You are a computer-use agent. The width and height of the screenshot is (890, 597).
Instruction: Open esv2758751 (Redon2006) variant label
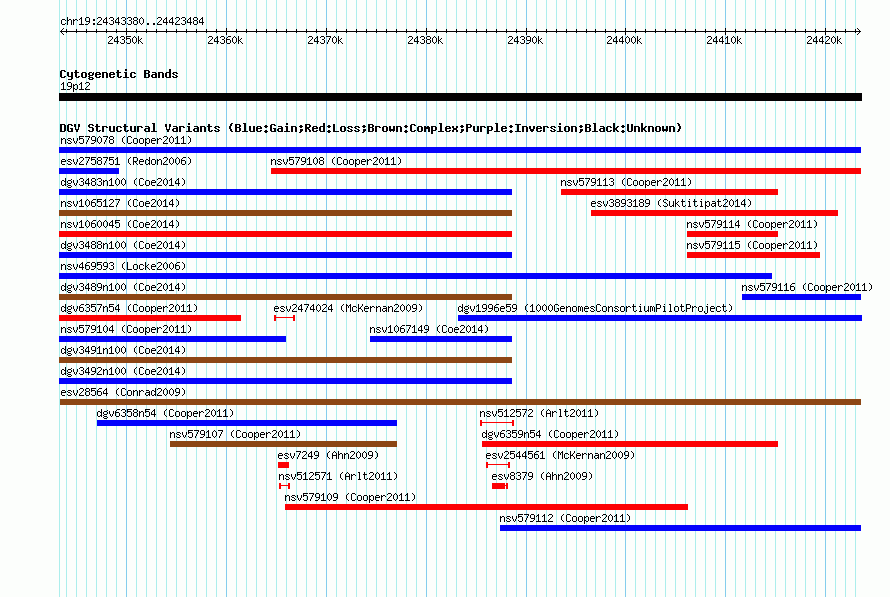coord(126,161)
